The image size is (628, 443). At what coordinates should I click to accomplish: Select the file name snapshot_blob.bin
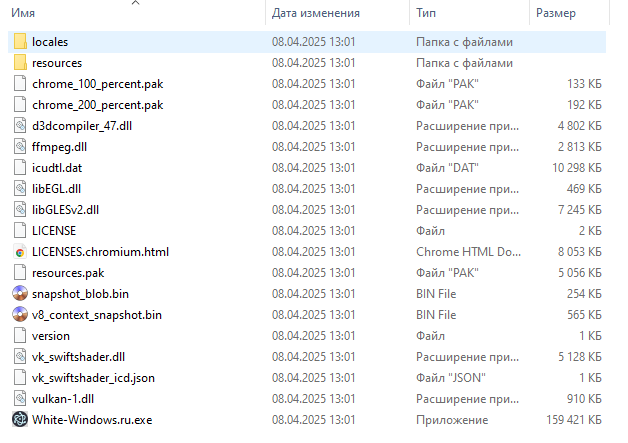[x=81, y=294]
